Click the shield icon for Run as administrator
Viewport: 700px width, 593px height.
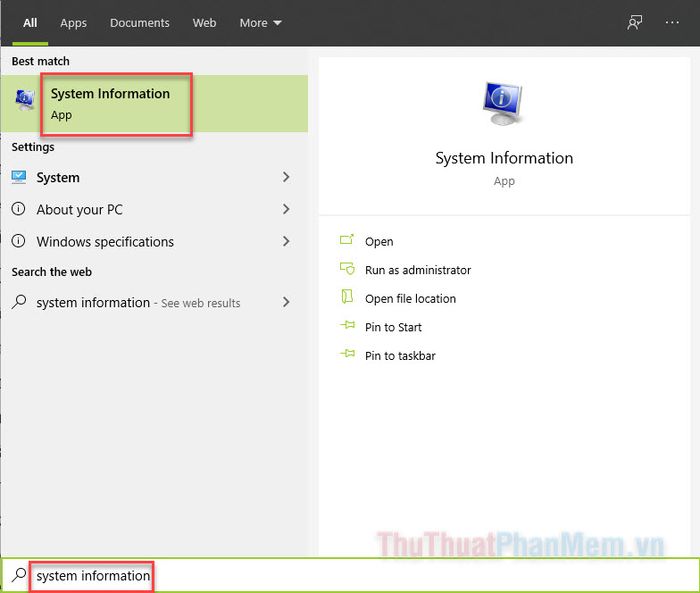pyautogui.click(x=347, y=269)
